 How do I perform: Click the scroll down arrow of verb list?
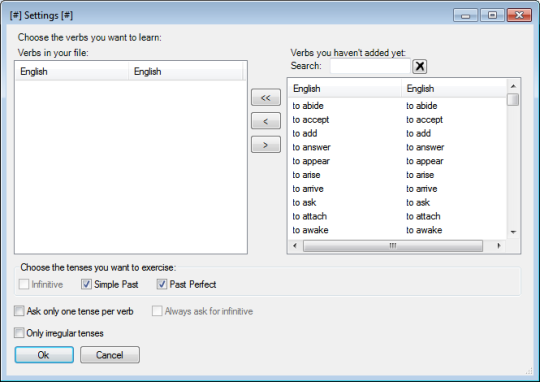click(513, 232)
